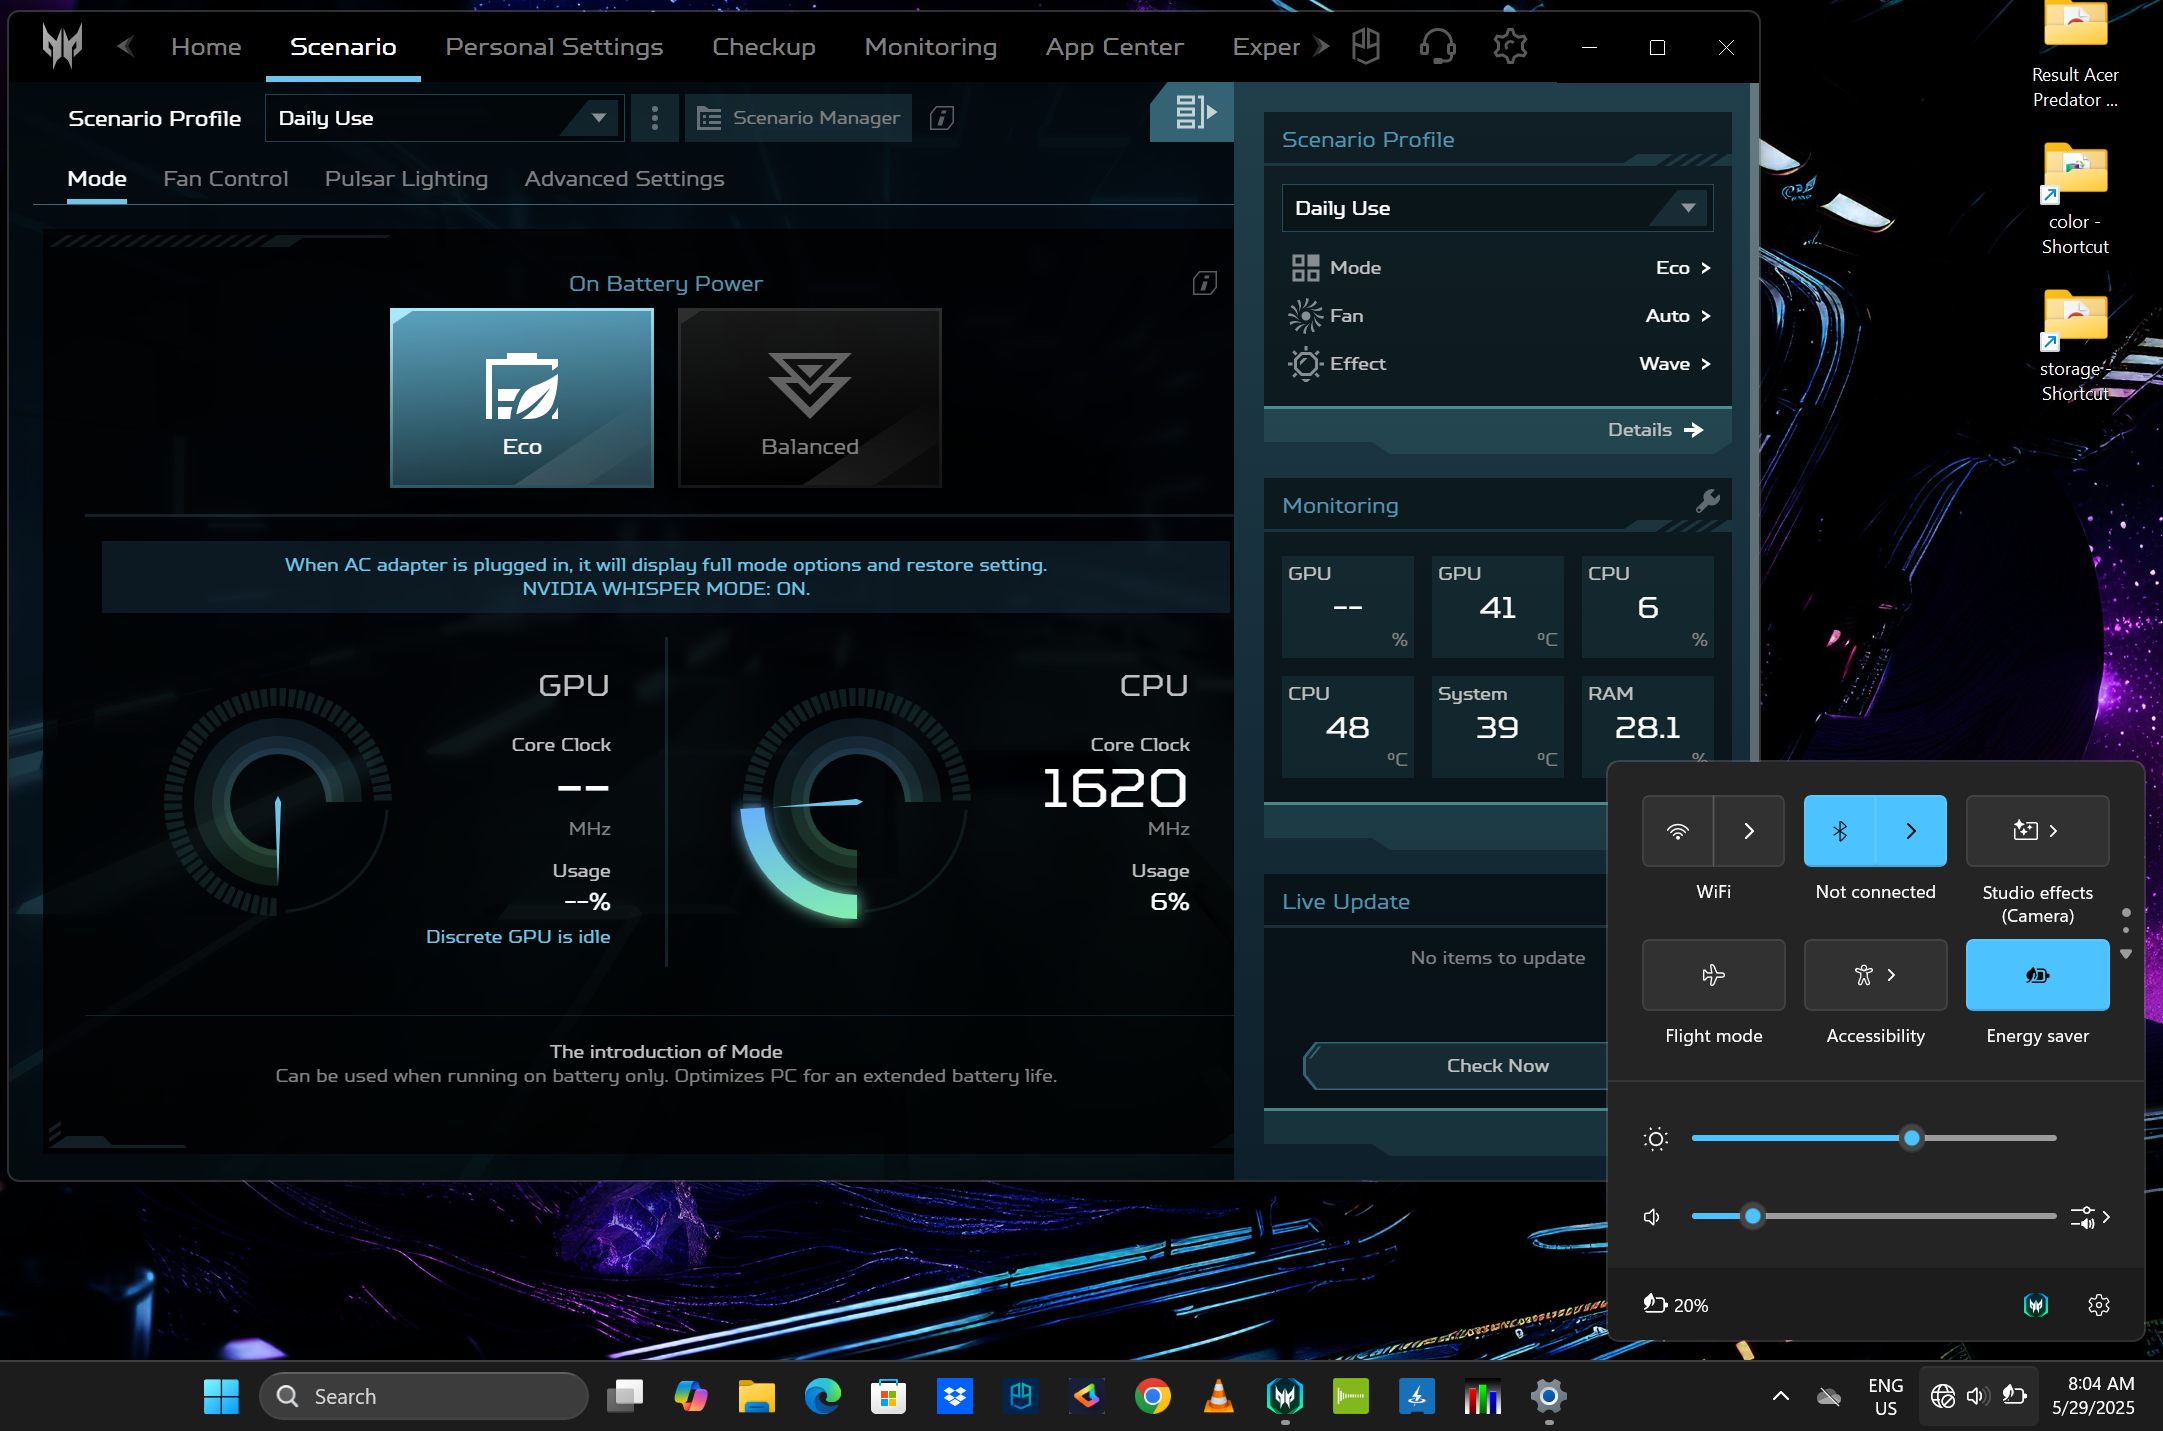Click ENG US language indicator

pyautogui.click(x=1886, y=1396)
